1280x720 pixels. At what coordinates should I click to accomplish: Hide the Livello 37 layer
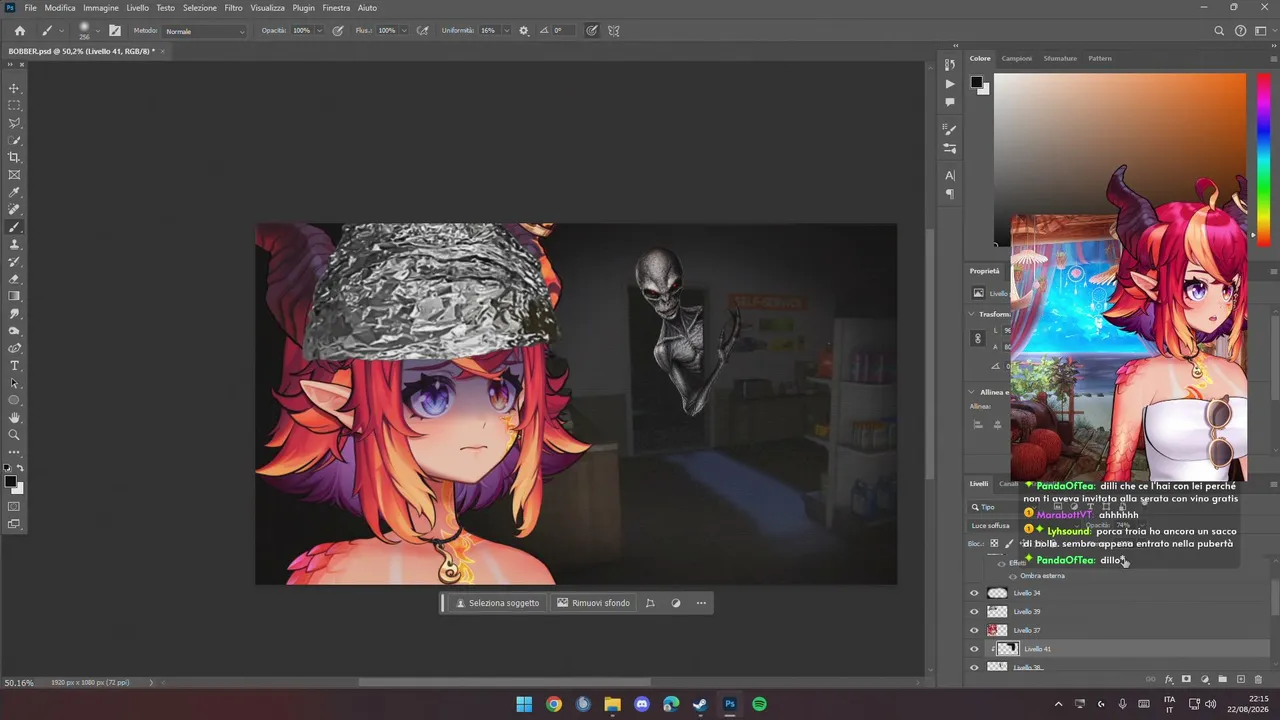click(x=974, y=630)
